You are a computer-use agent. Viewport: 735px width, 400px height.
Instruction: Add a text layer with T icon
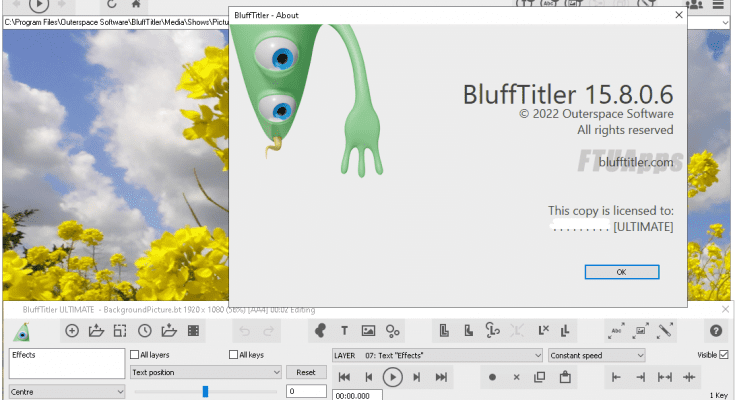point(344,331)
